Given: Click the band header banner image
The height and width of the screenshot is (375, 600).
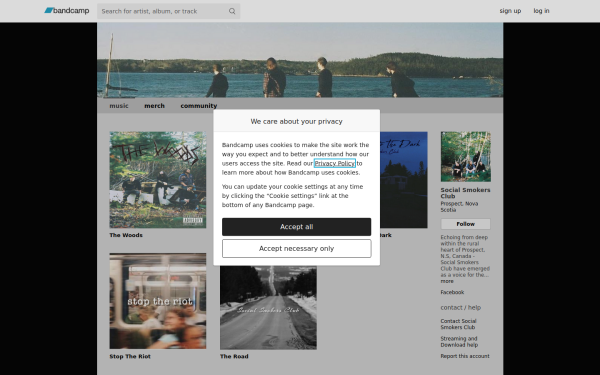Looking at the screenshot, I should (300, 60).
